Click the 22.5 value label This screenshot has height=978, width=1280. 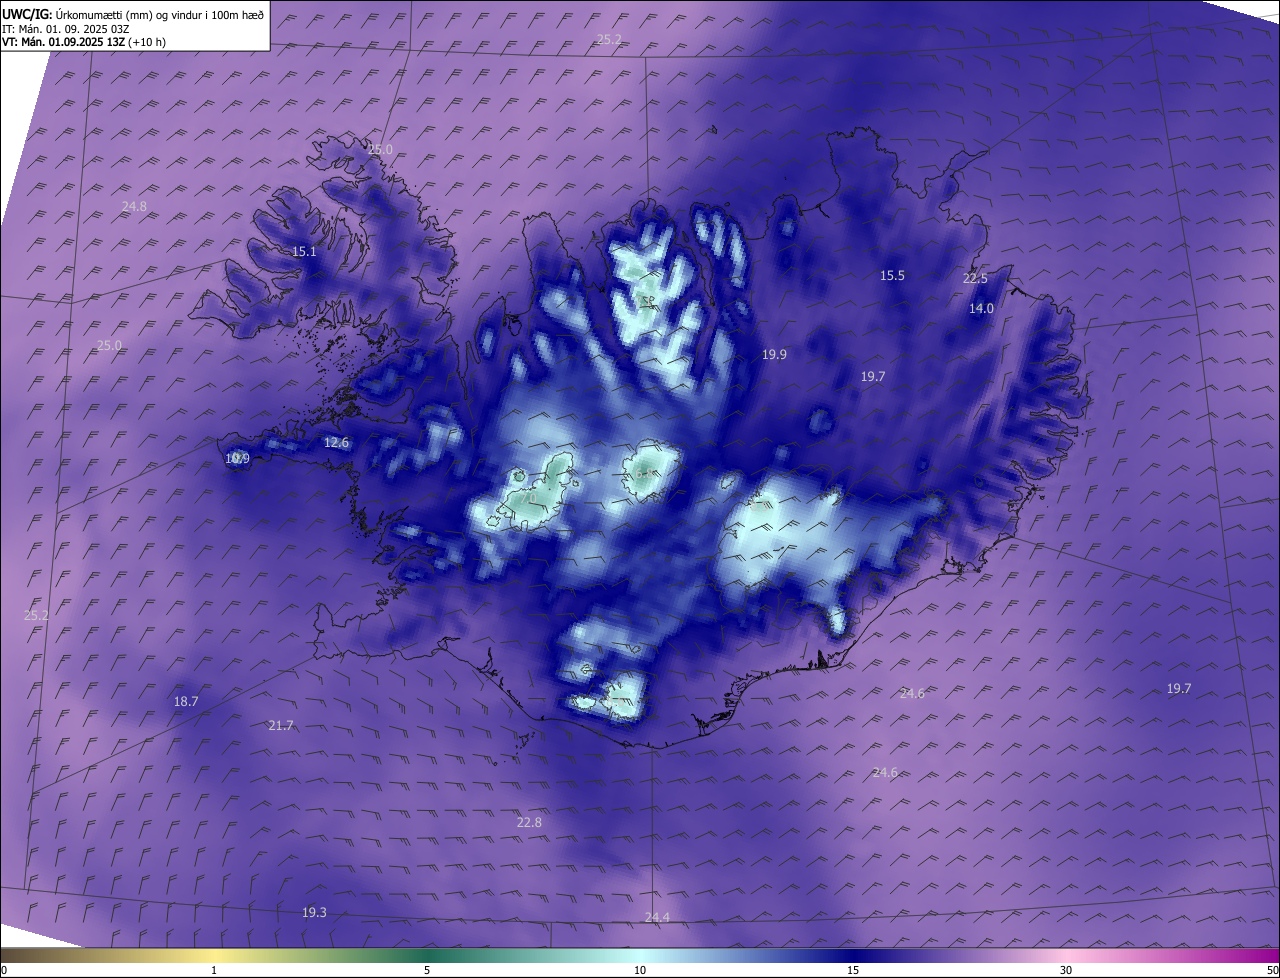[x=975, y=279]
